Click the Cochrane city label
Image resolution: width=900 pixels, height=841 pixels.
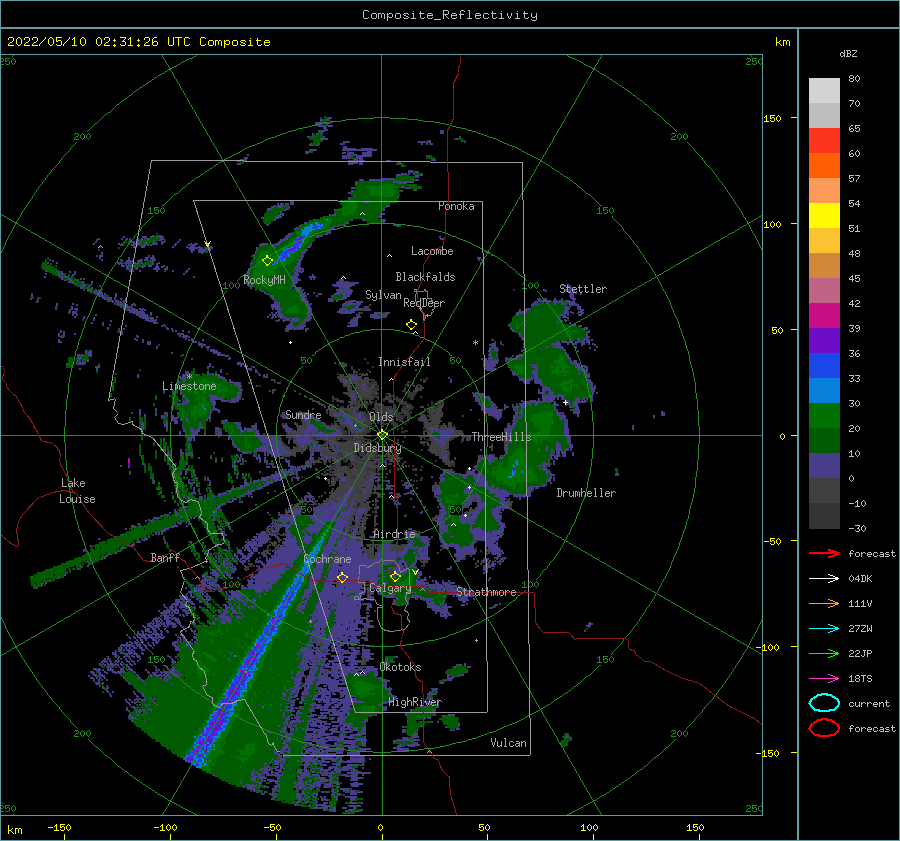point(327,559)
